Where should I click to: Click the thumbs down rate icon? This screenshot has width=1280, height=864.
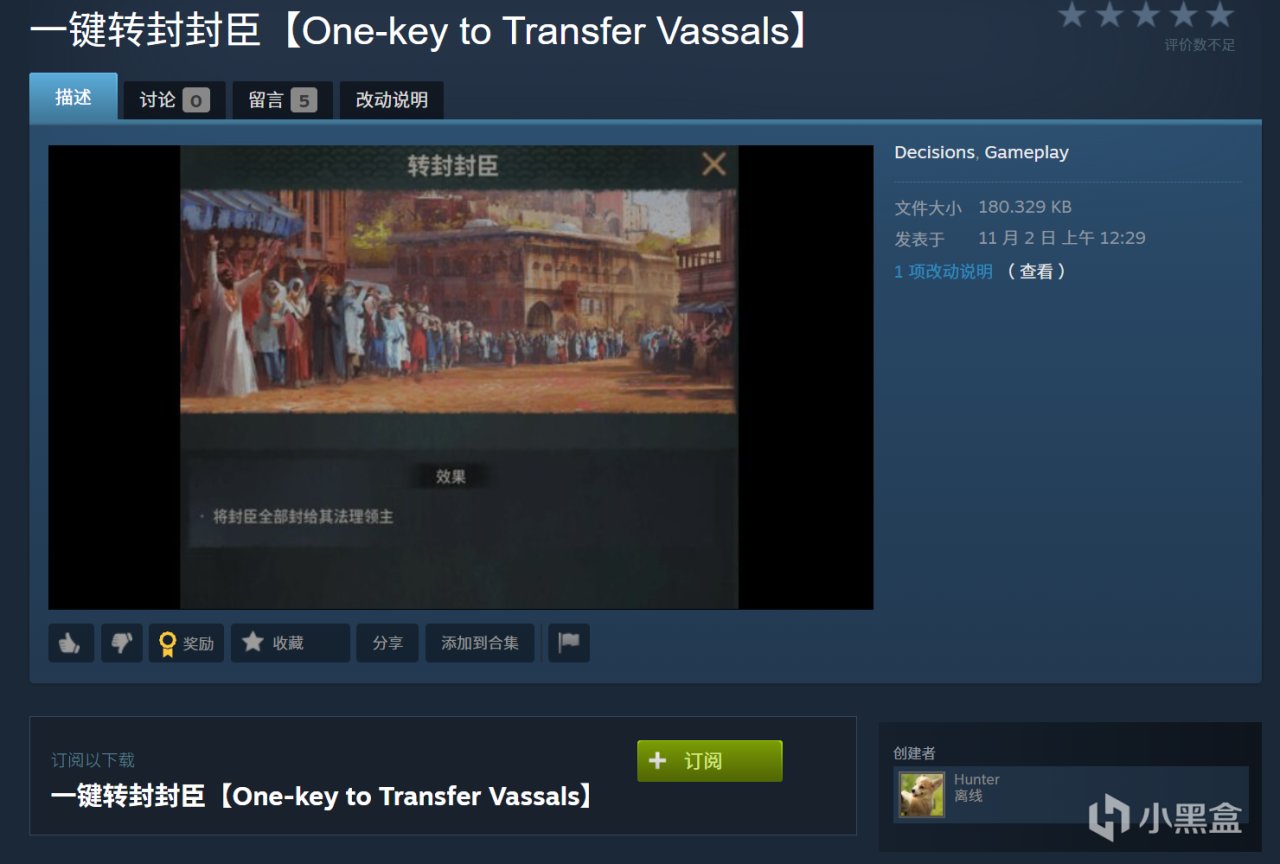[122, 643]
